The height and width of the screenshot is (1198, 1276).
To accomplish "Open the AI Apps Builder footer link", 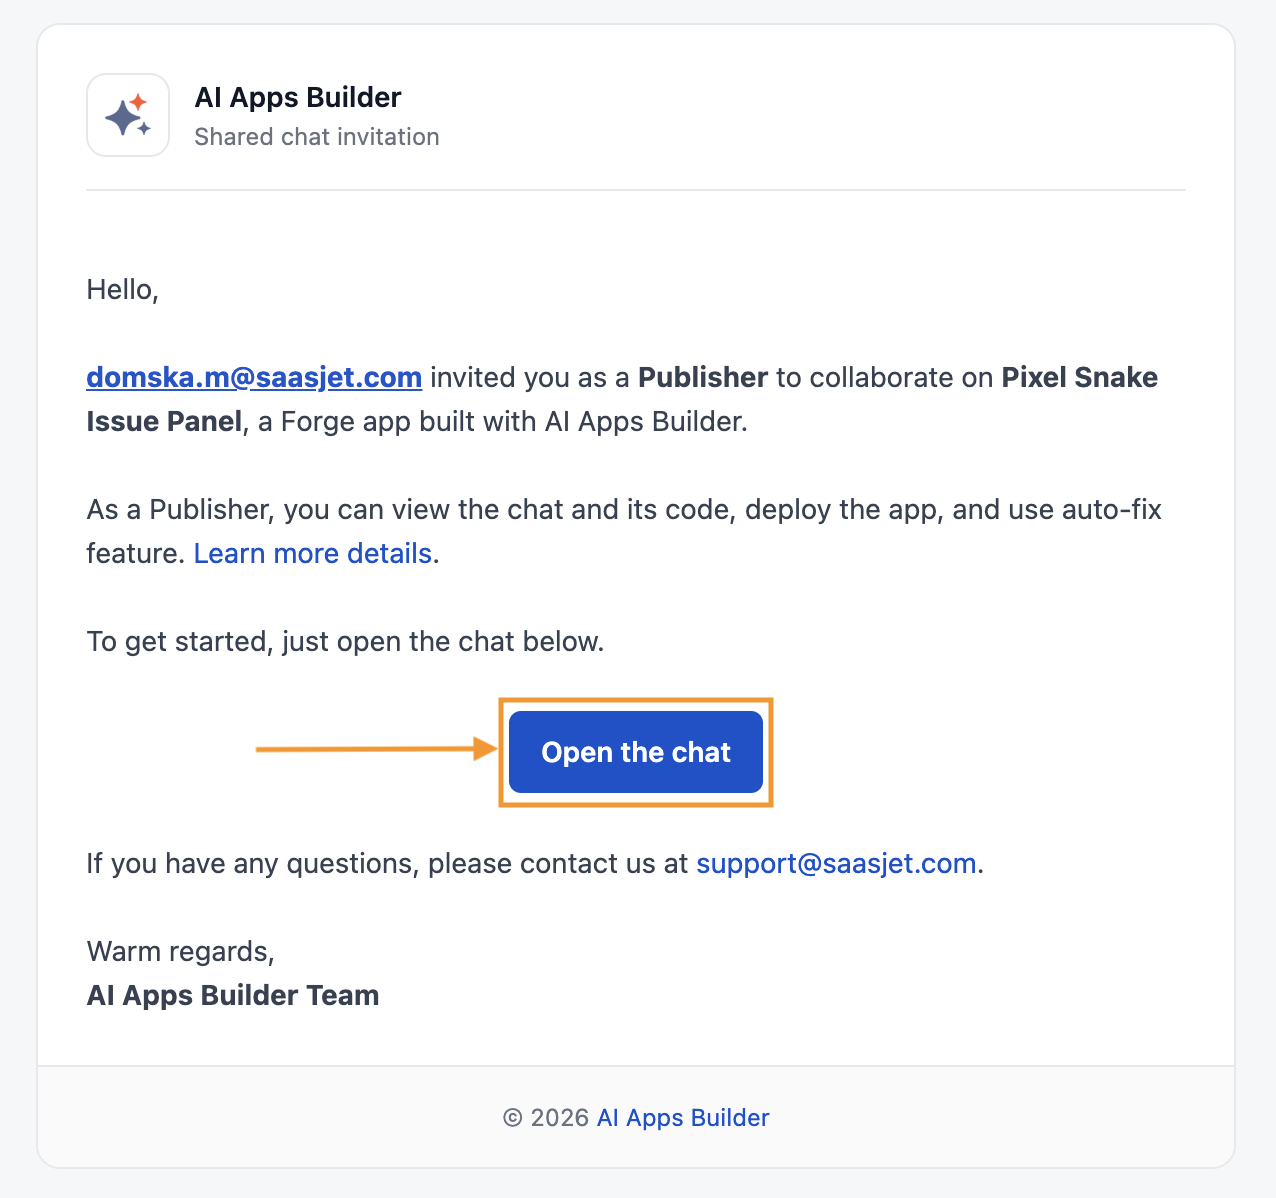I will (x=683, y=1117).
